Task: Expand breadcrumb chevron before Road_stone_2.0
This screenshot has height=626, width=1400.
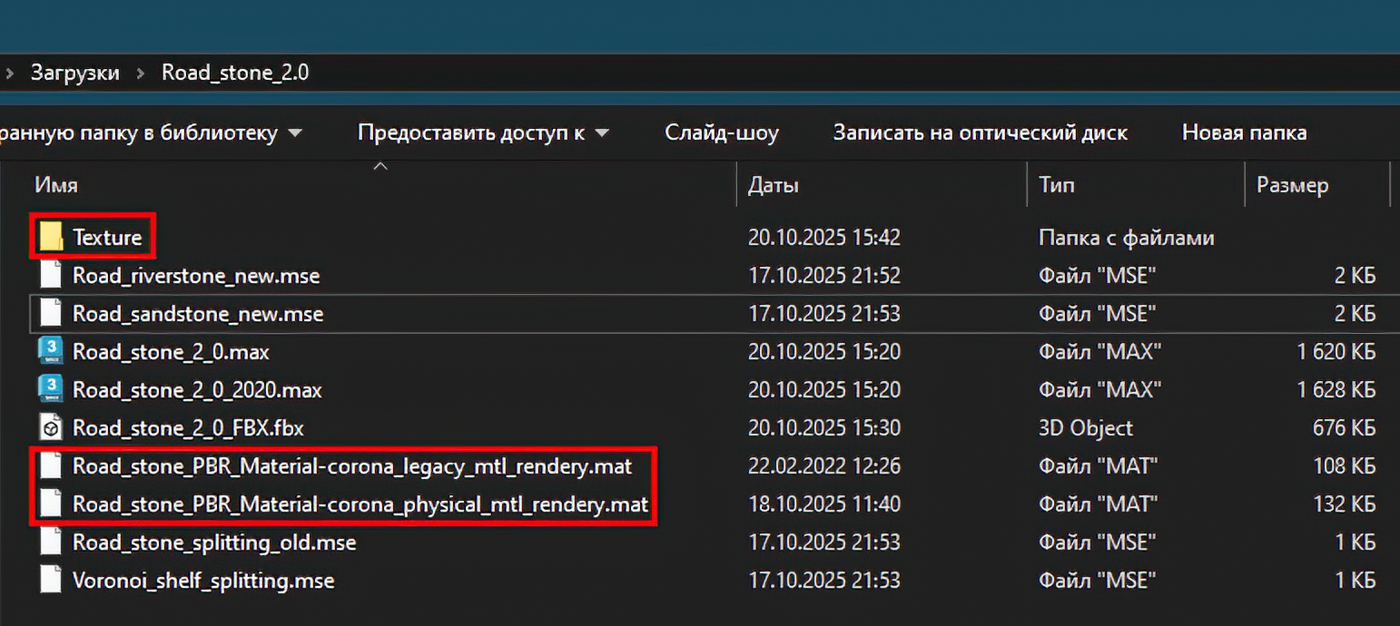Action: point(140,72)
